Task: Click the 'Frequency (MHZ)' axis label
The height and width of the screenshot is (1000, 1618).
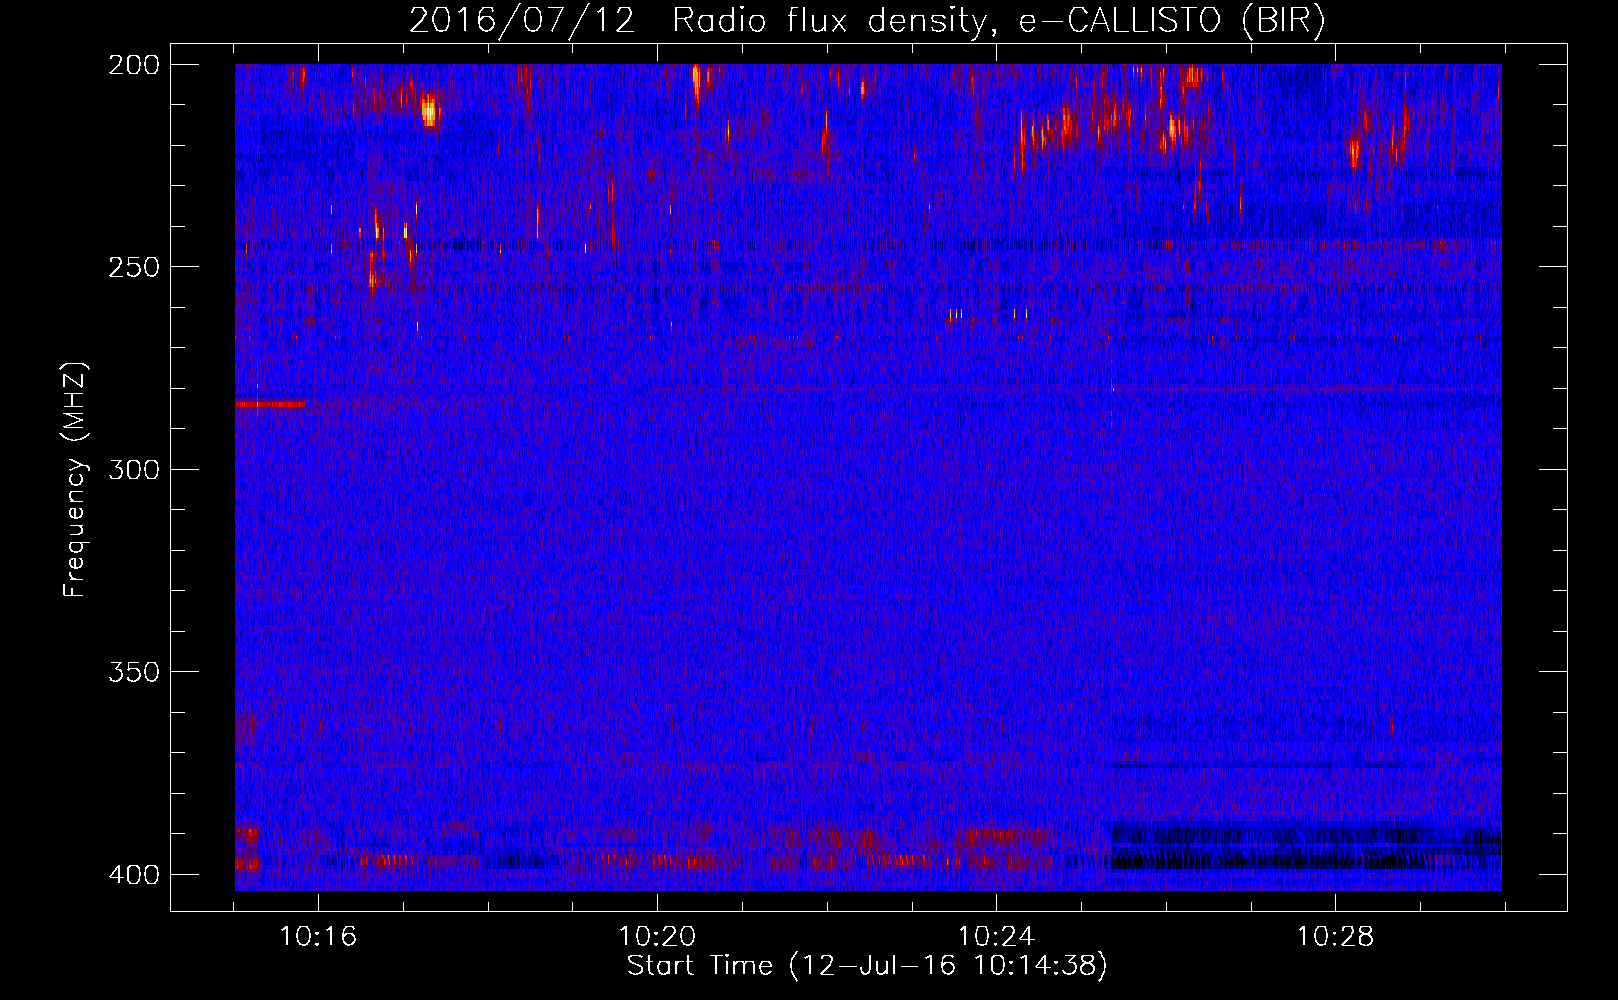Action: [x=74, y=480]
